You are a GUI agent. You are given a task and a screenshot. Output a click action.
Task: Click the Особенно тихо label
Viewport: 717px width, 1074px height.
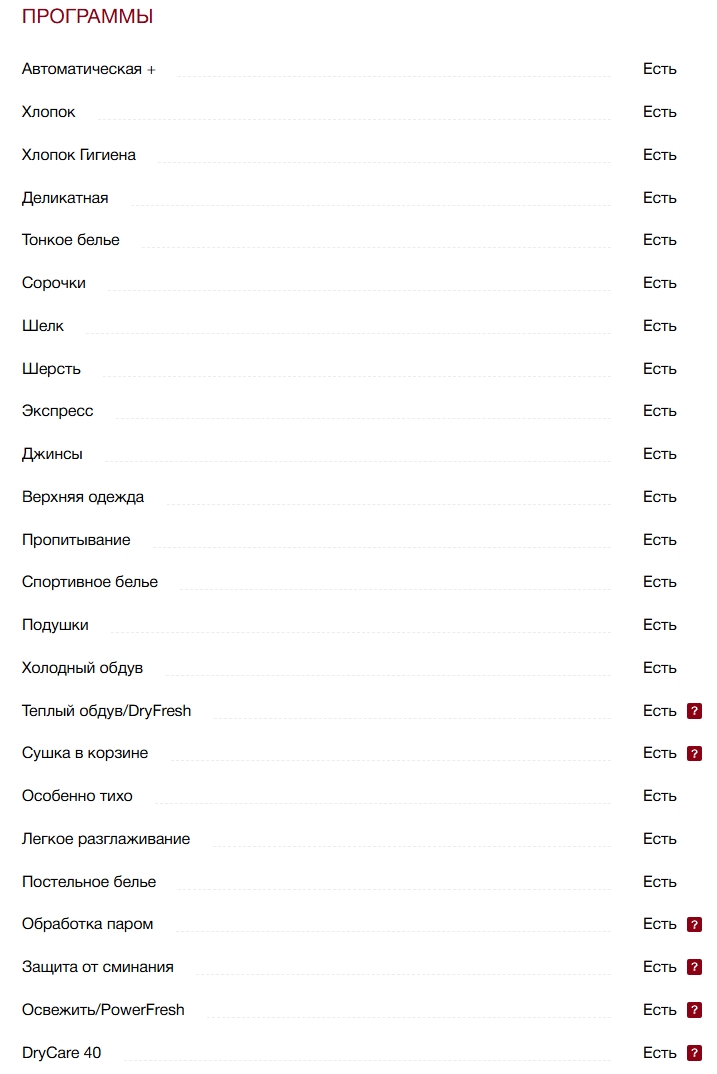pos(77,796)
